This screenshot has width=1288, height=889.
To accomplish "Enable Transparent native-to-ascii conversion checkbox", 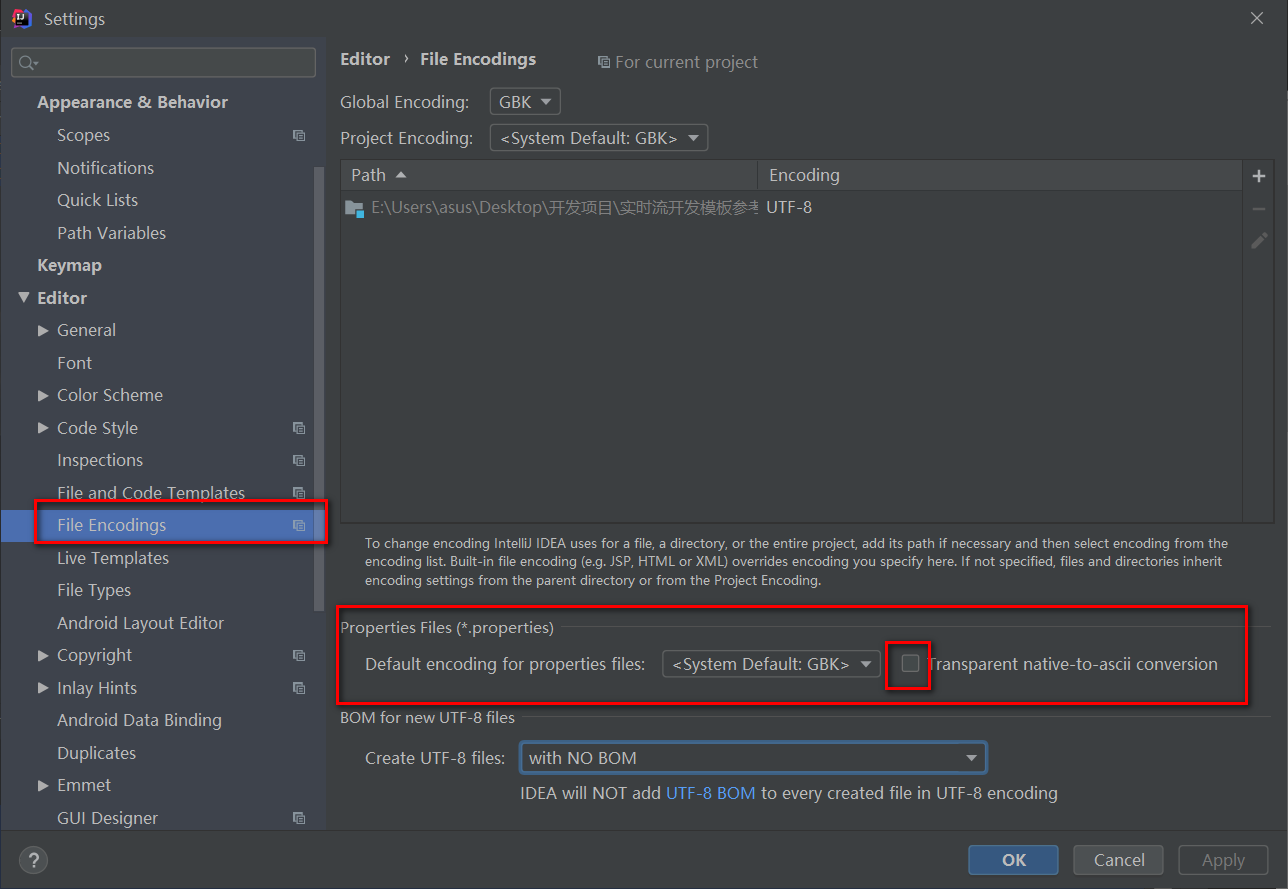I will coord(910,664).
